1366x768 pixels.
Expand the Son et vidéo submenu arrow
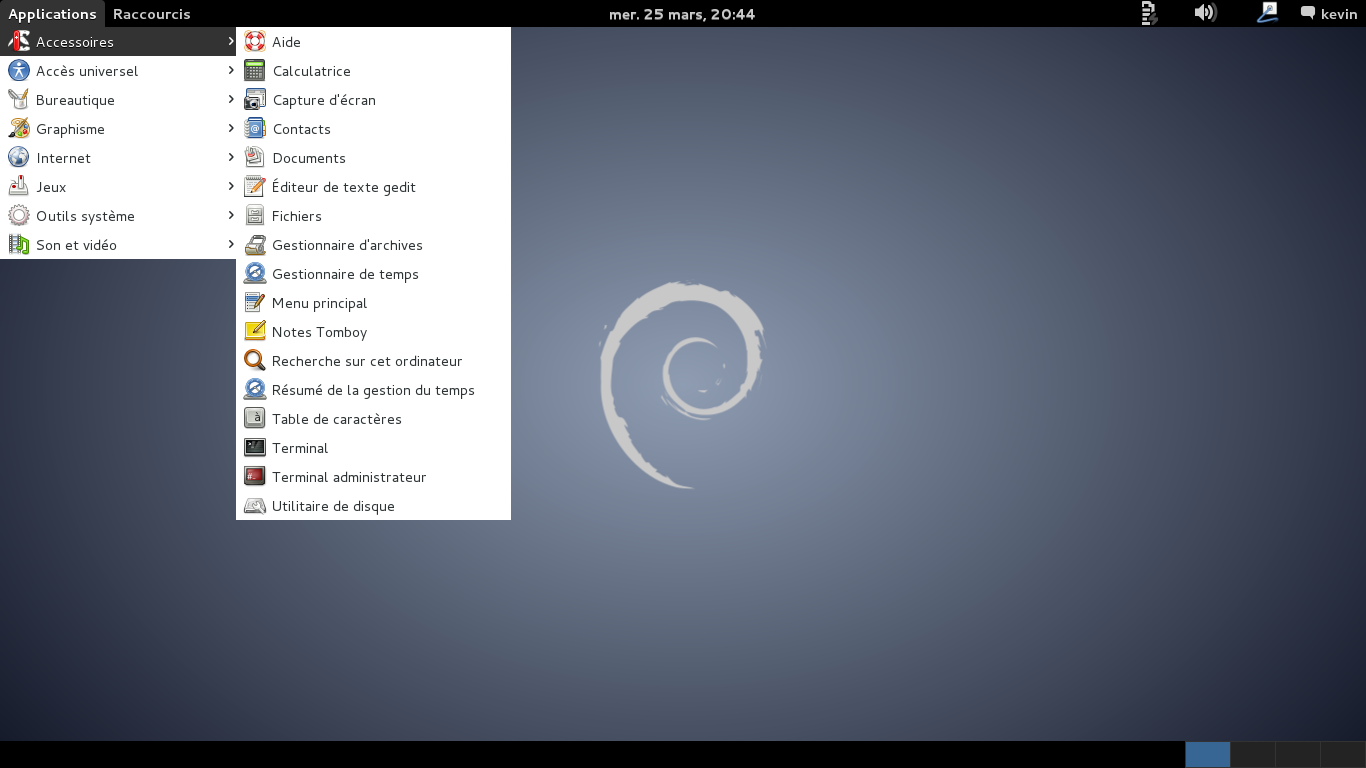[231, 244]
